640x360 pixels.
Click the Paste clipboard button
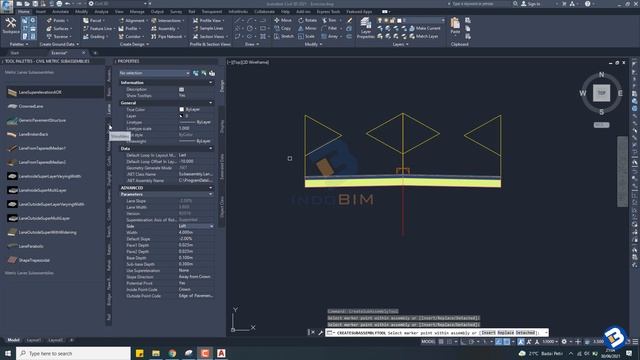455,26
